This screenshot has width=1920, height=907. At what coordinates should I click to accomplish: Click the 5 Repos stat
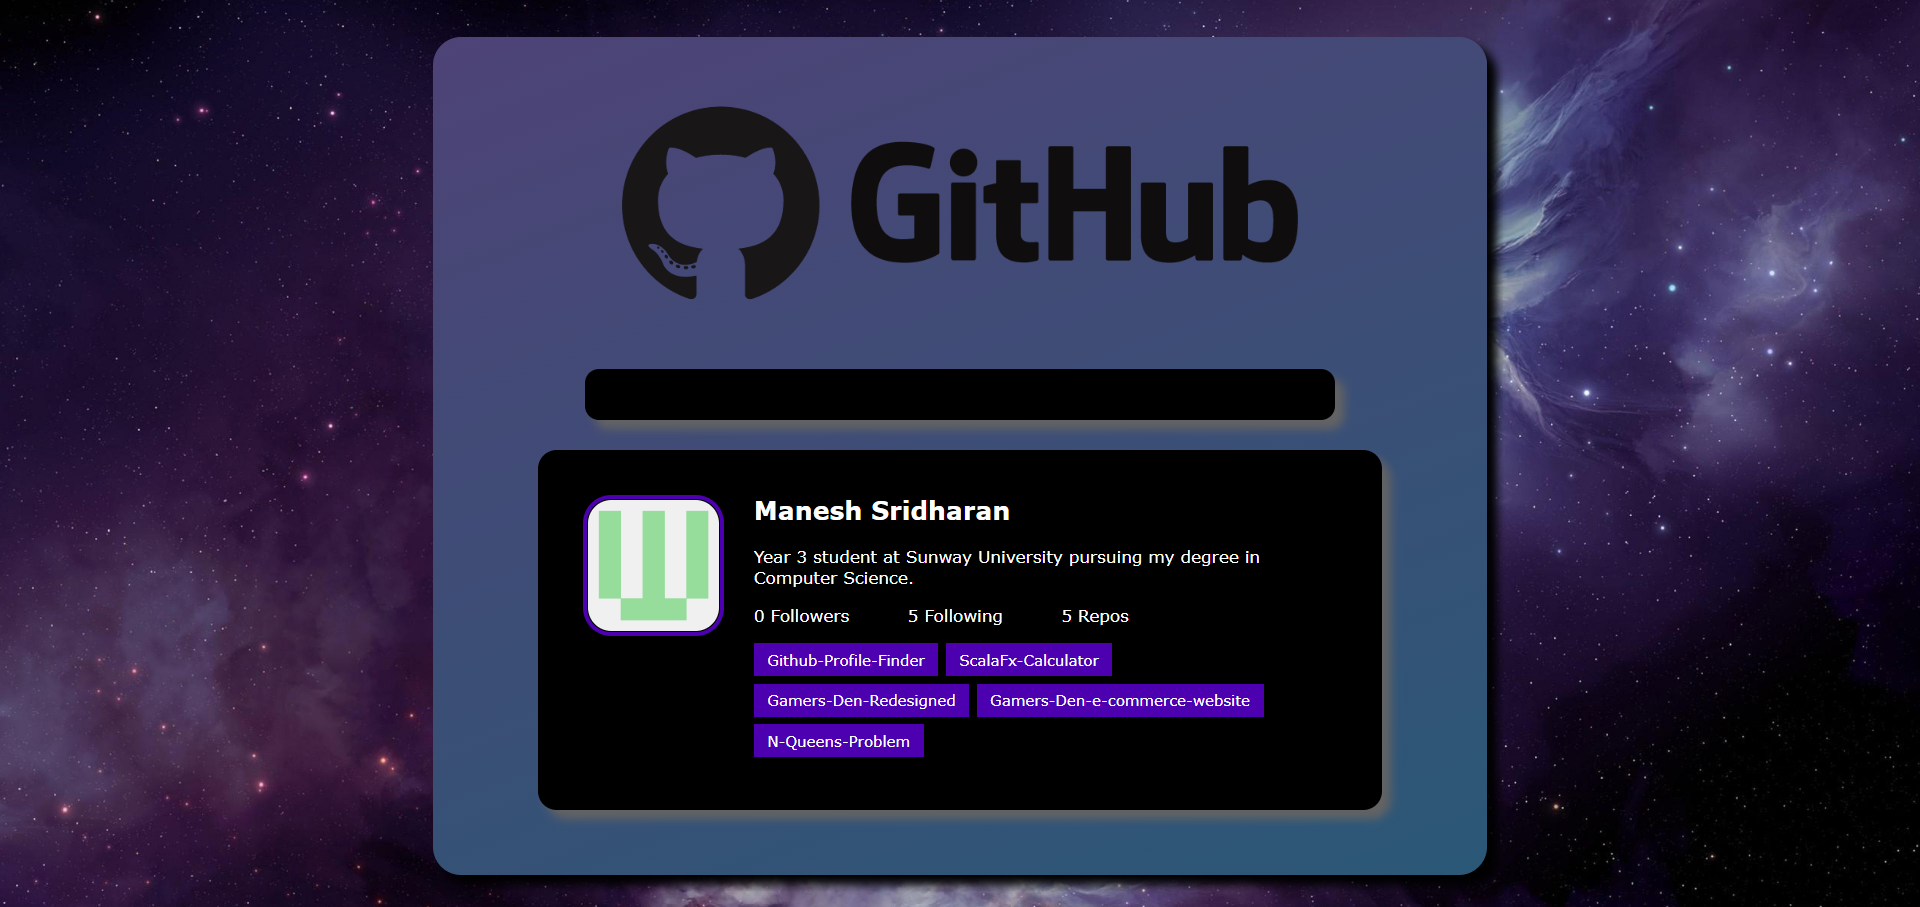[1094, 616]
